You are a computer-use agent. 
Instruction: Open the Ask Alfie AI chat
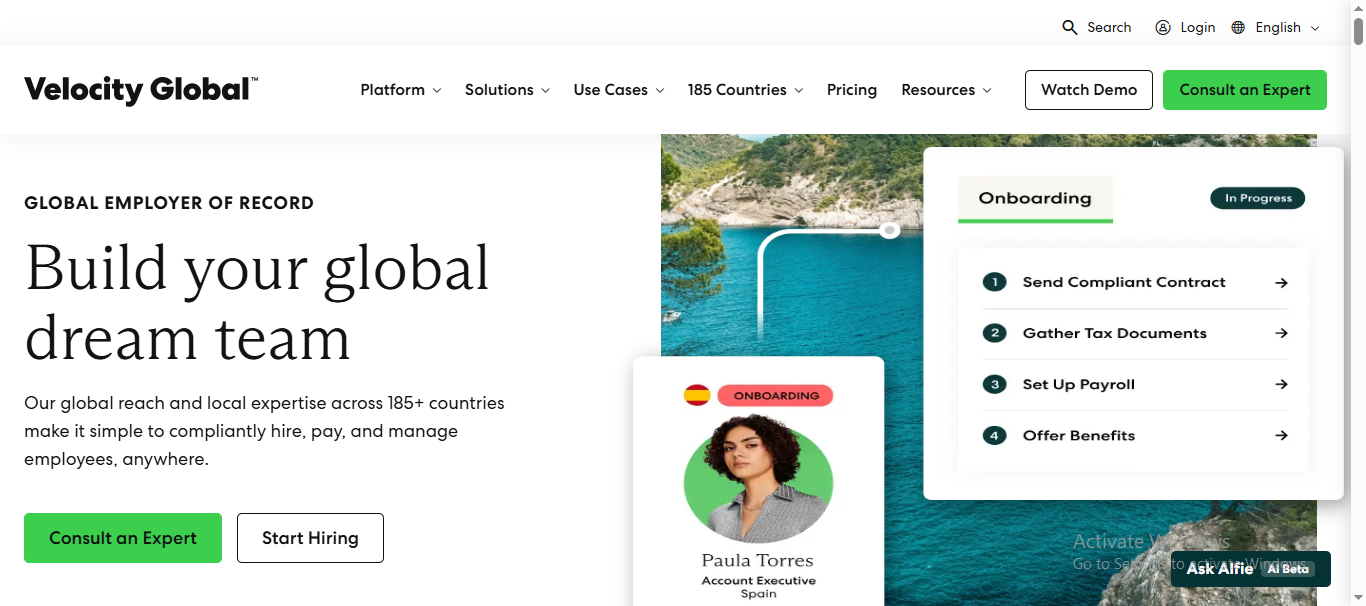(1251, 569)
